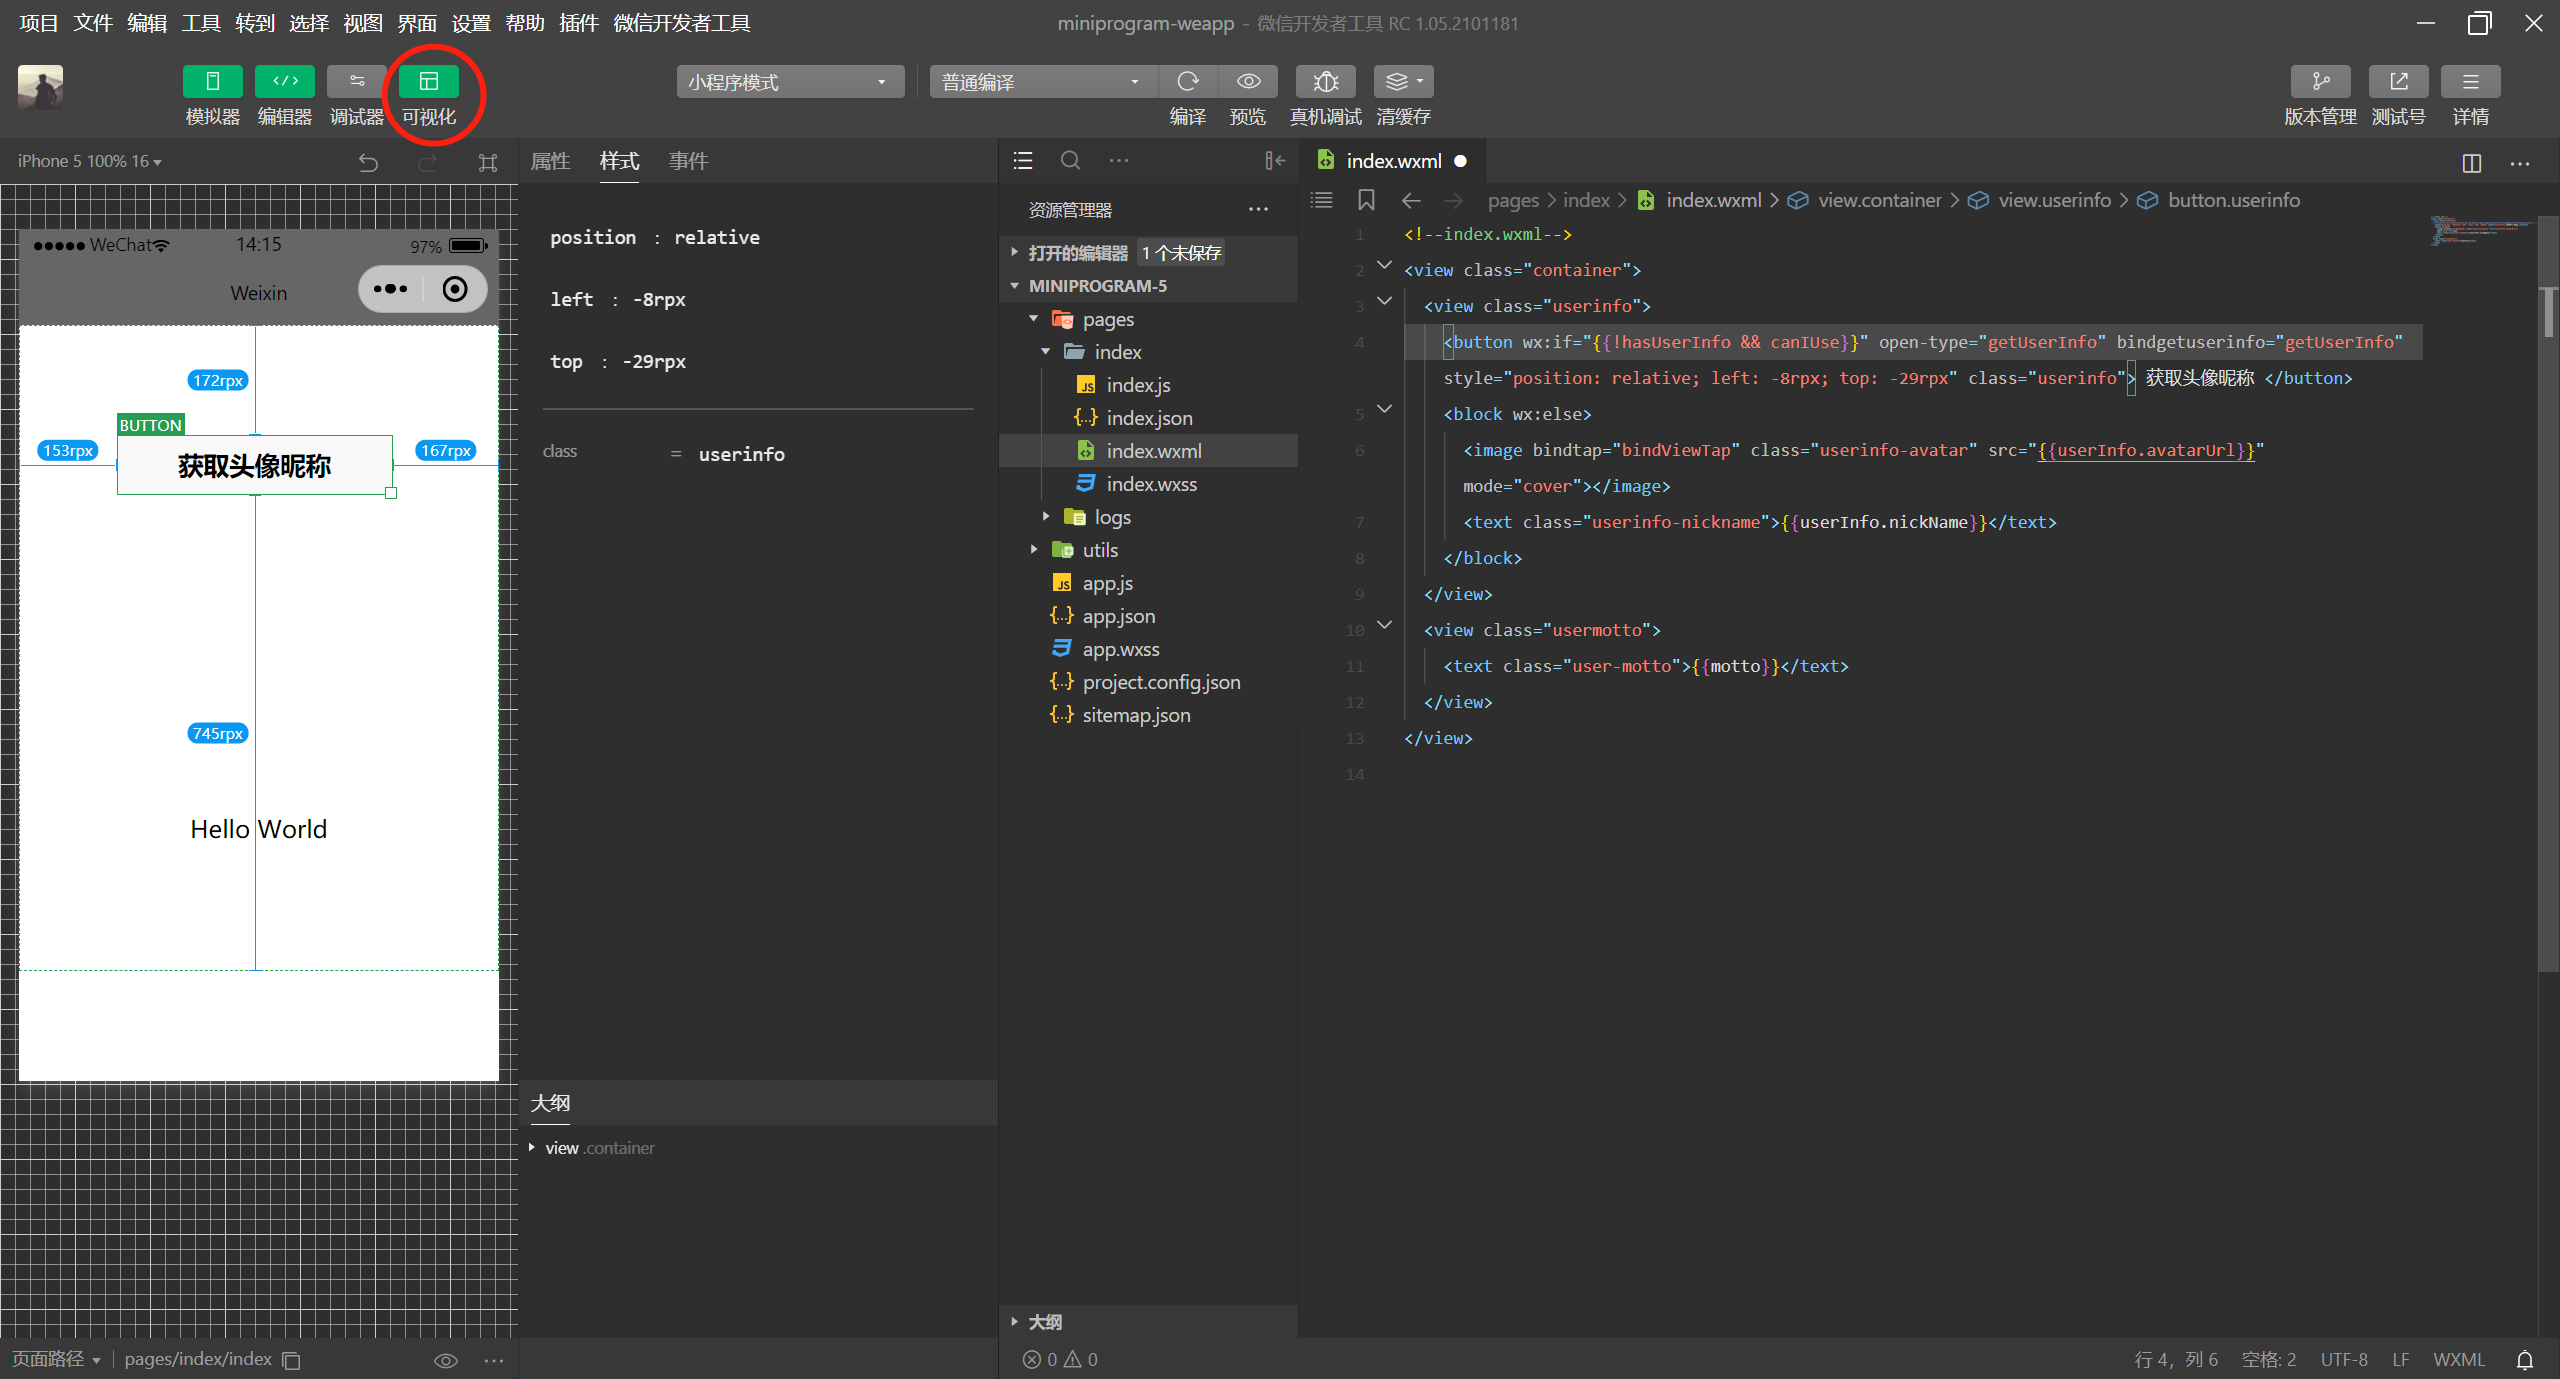Image resolution: width=2560 pixels, height=1379 pixels.
Task: Click the undo arrow in simulator toolbar
Action: point(368,162)
